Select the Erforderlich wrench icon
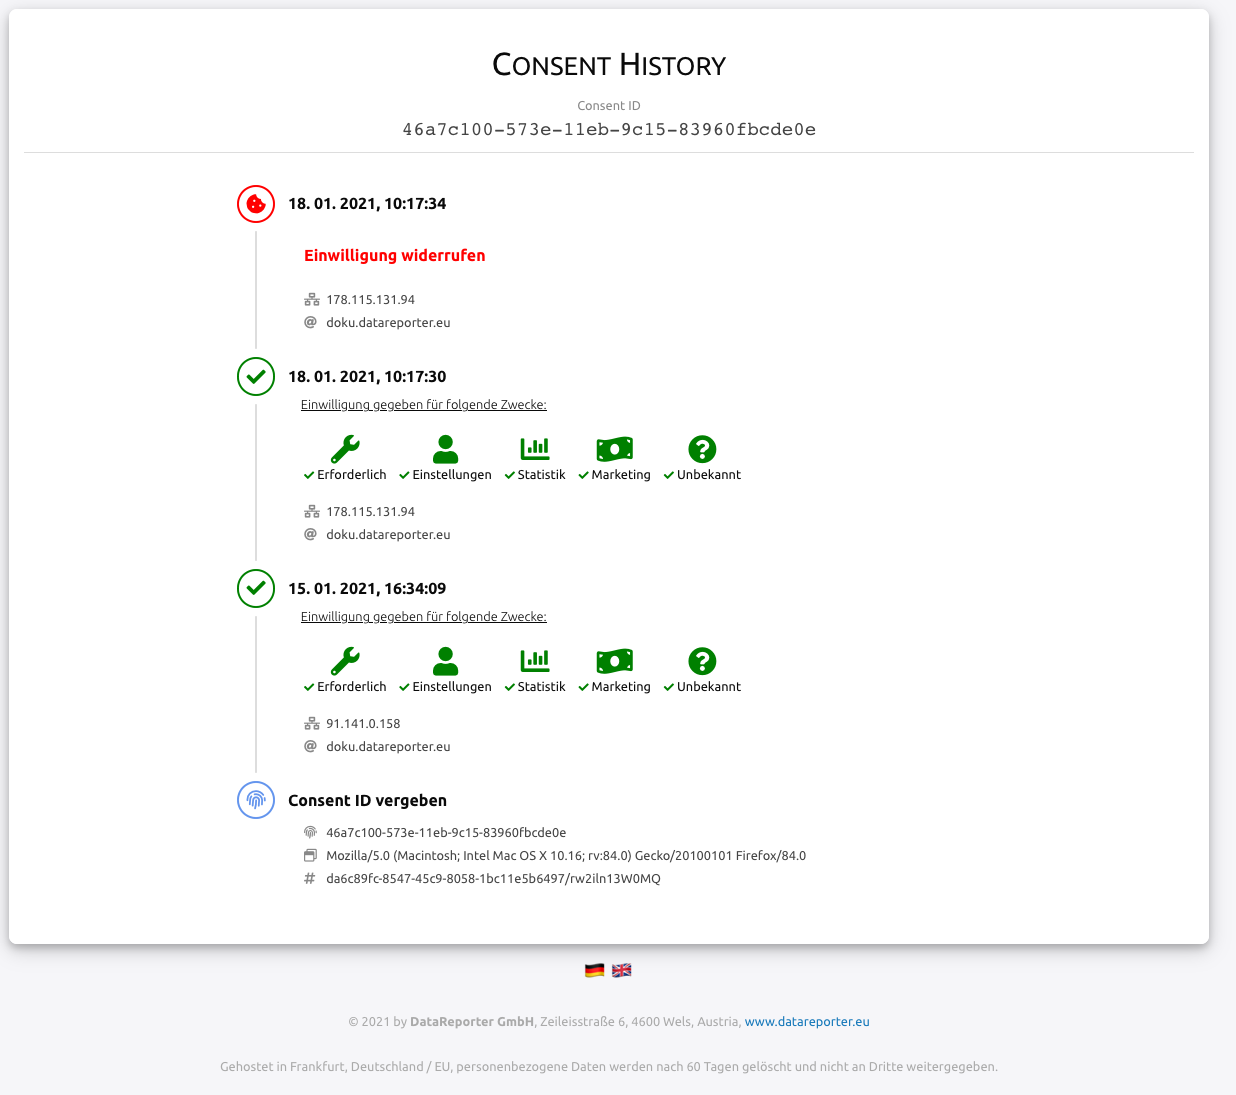This screenshot has width=1236, height=1095. 345,448
